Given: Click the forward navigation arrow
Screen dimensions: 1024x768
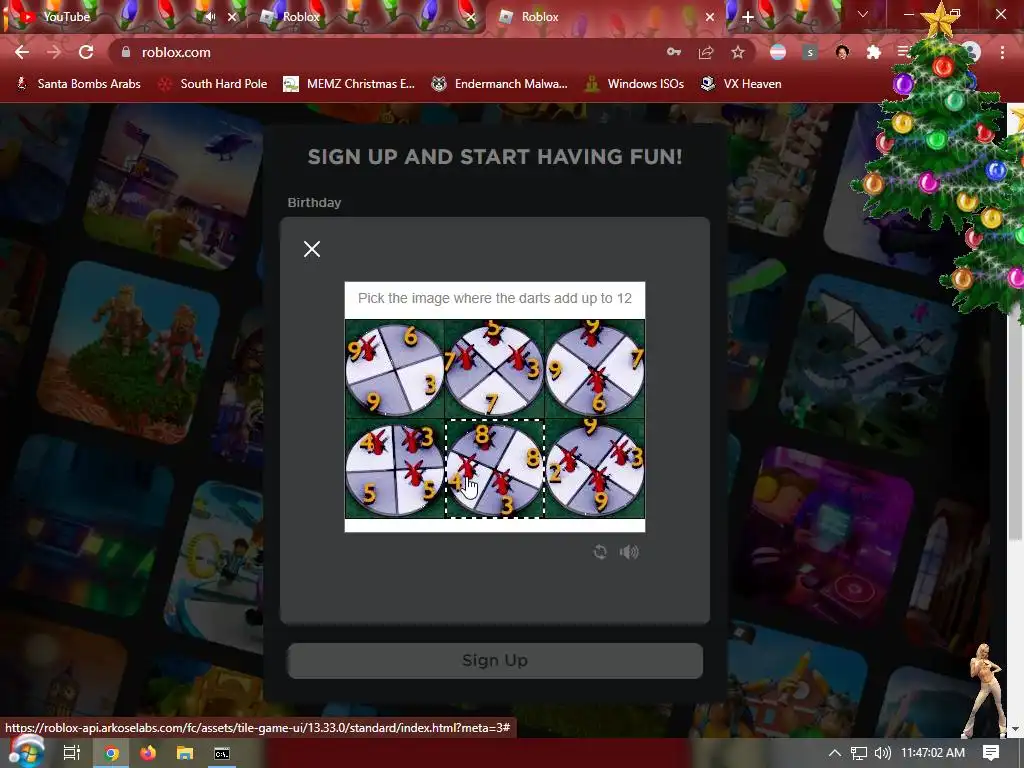Looking at the screenshot, I should coord(54,52).
